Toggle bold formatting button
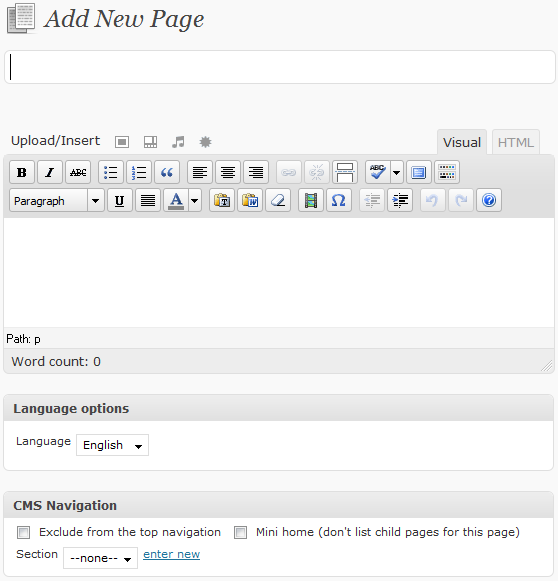Image resolution: width=558 pixels, height=581 pixels. coord(22,172)
